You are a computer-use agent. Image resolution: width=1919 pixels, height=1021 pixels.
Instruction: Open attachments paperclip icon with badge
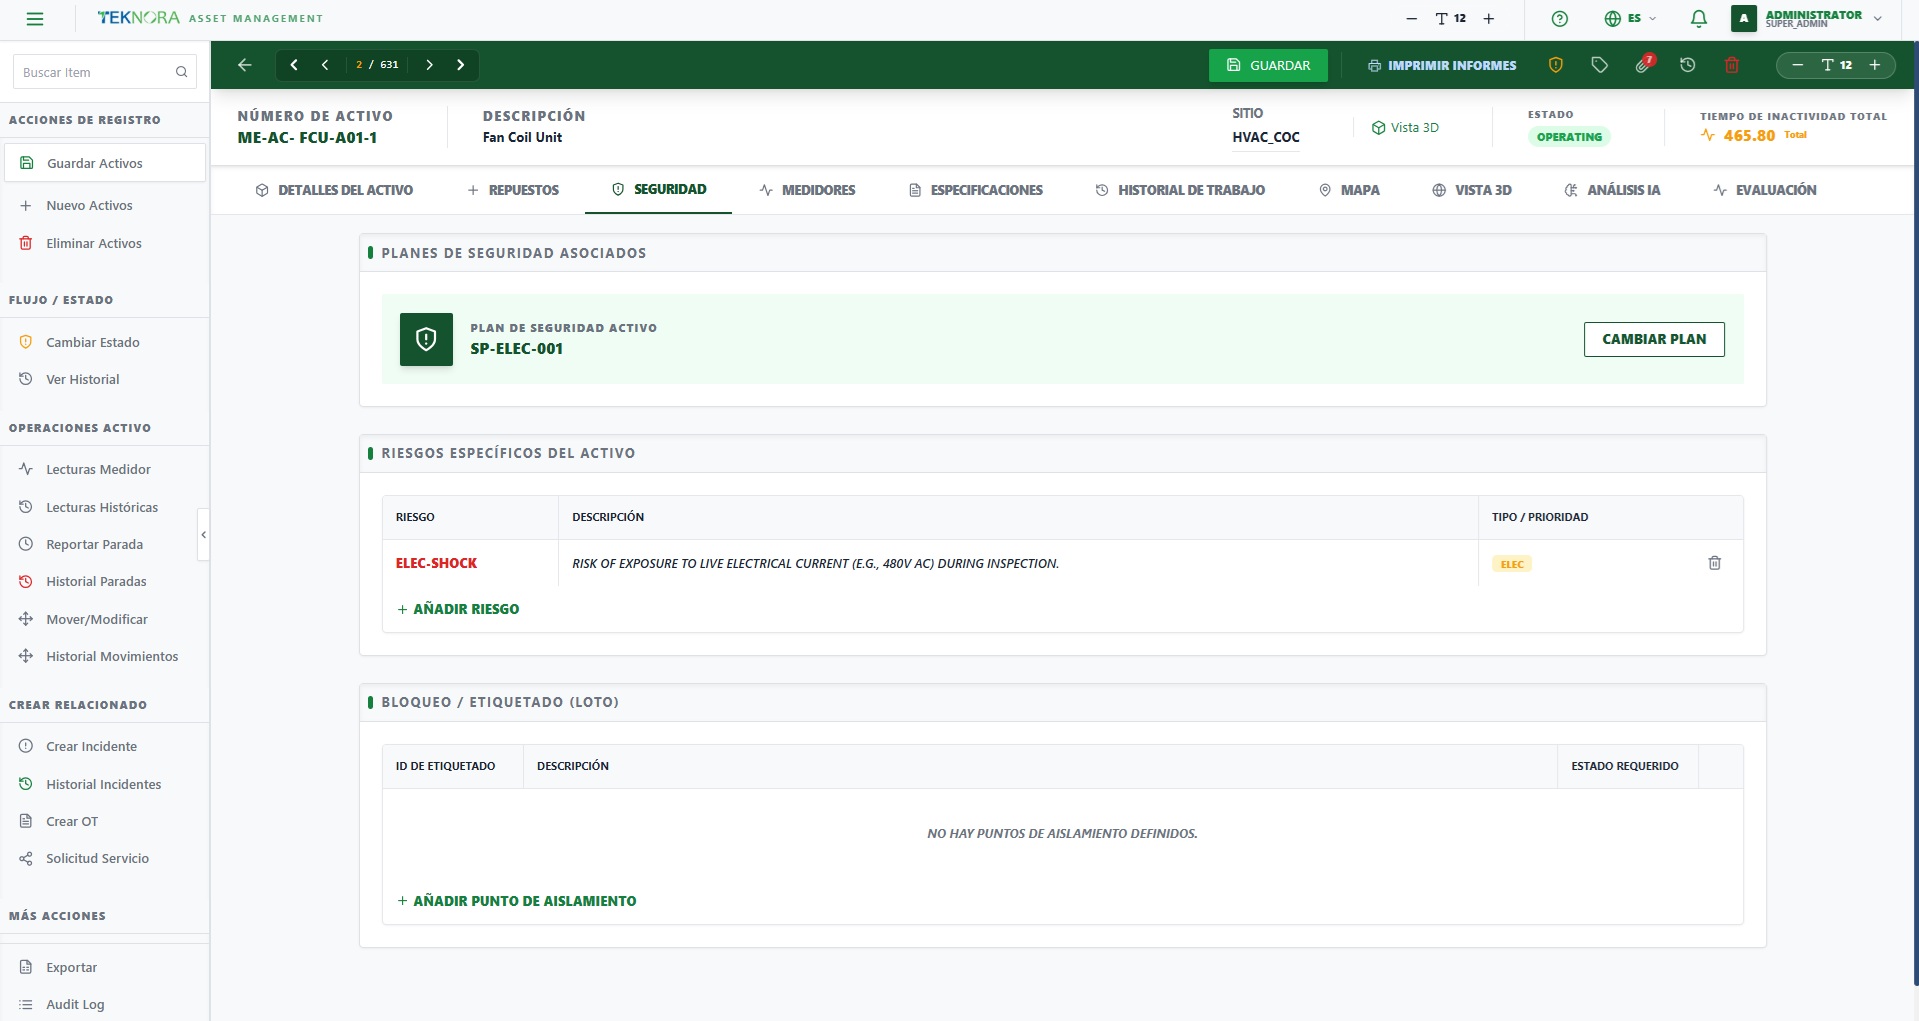point(1643,65)
